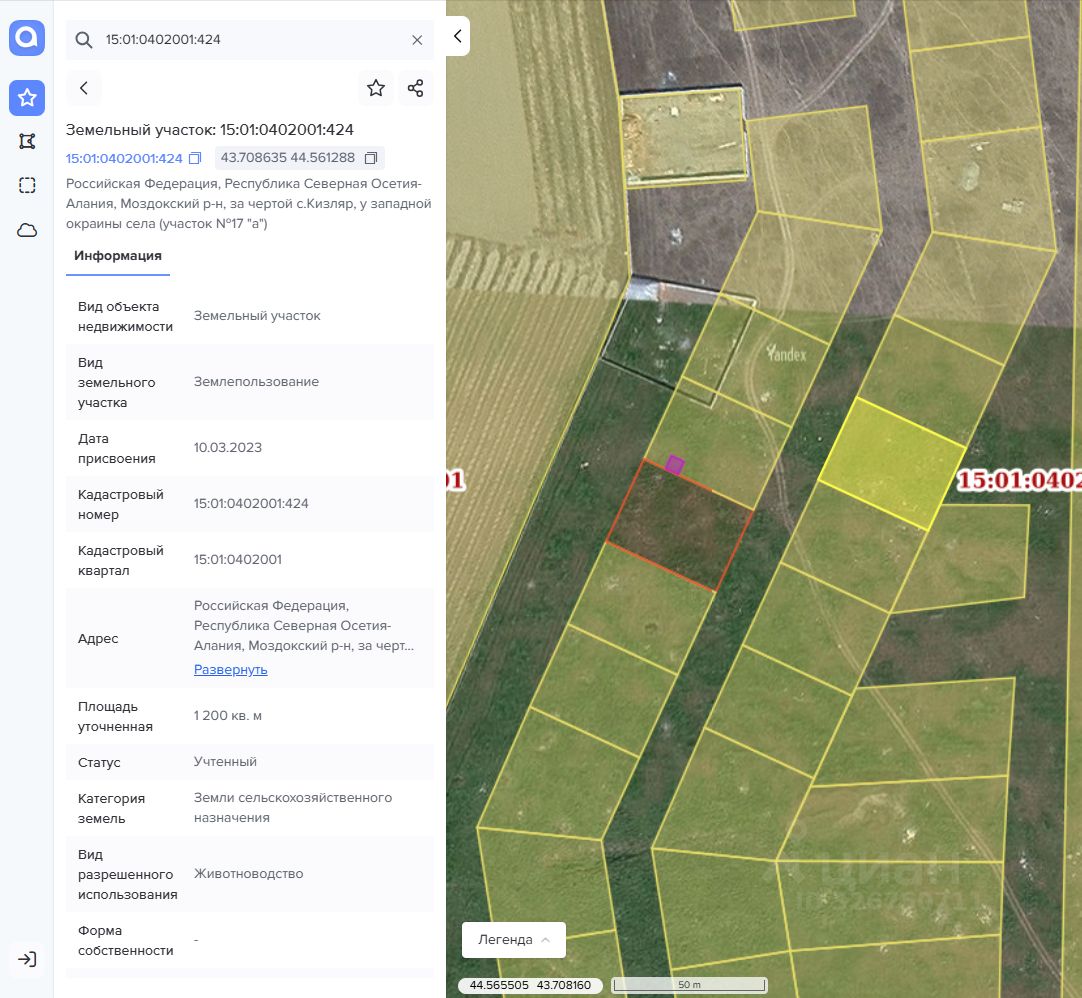Click the pink marker on the map
The width and height of the screenshot is (1082, 998).
click(x=674, y=465)
